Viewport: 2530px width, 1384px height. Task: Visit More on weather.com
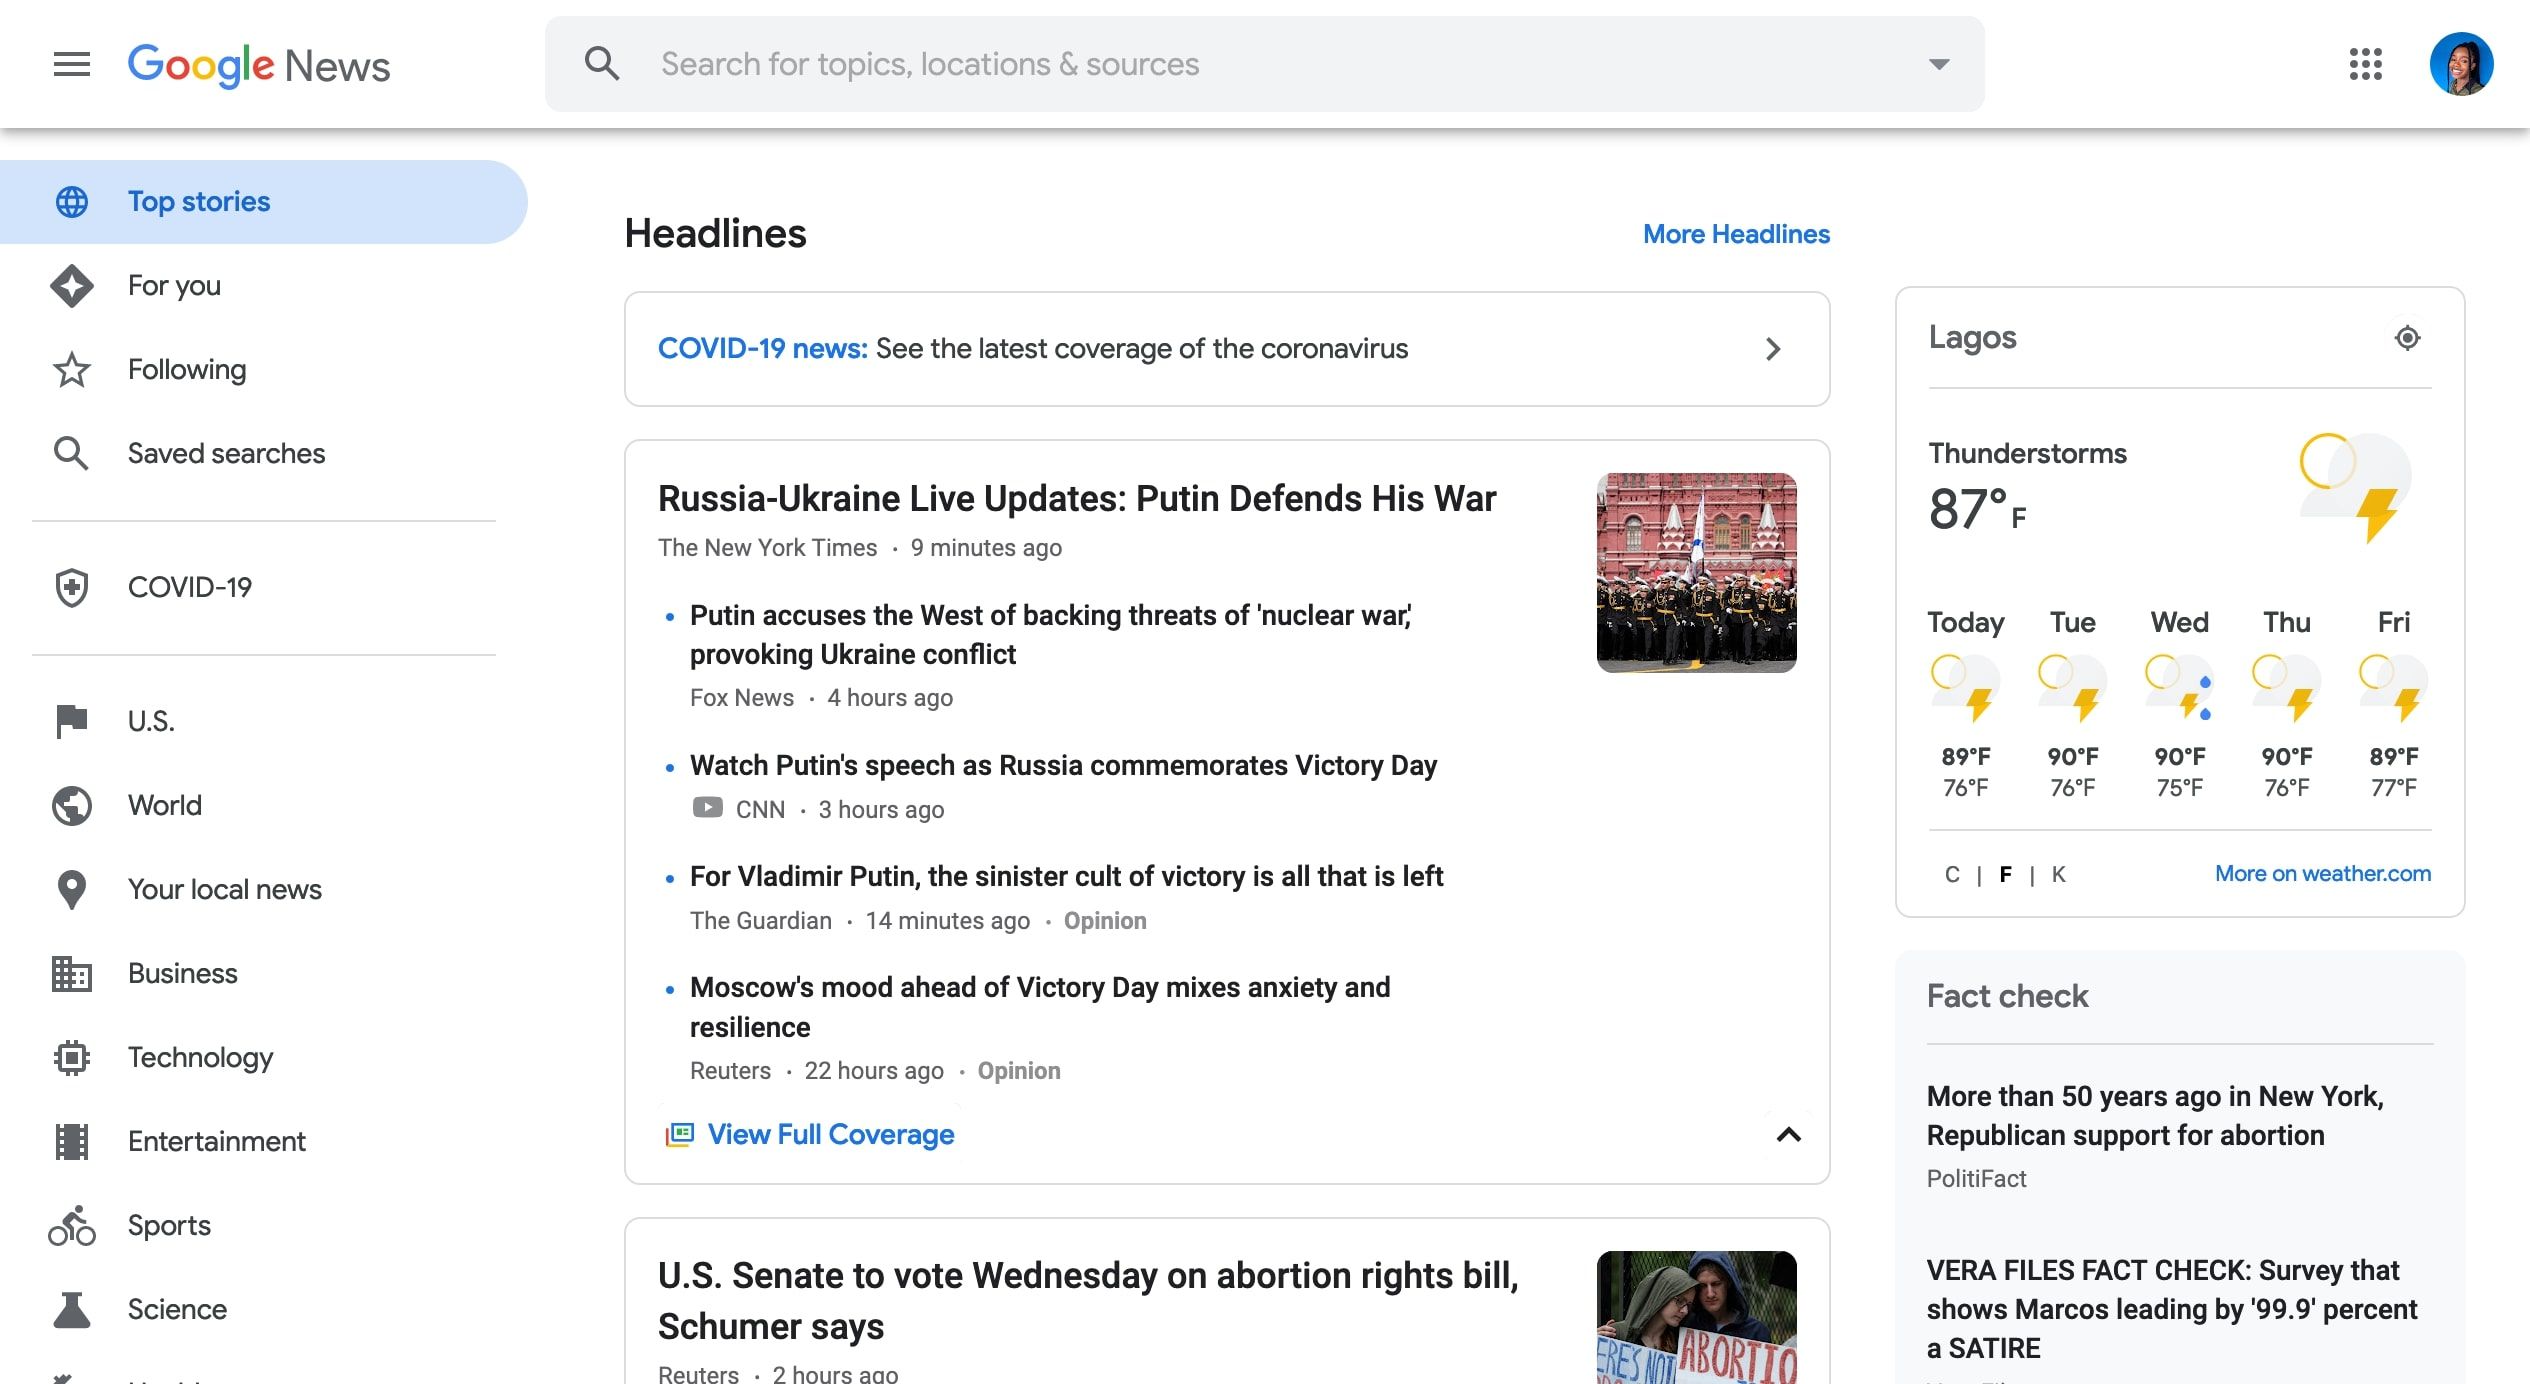2322,873
